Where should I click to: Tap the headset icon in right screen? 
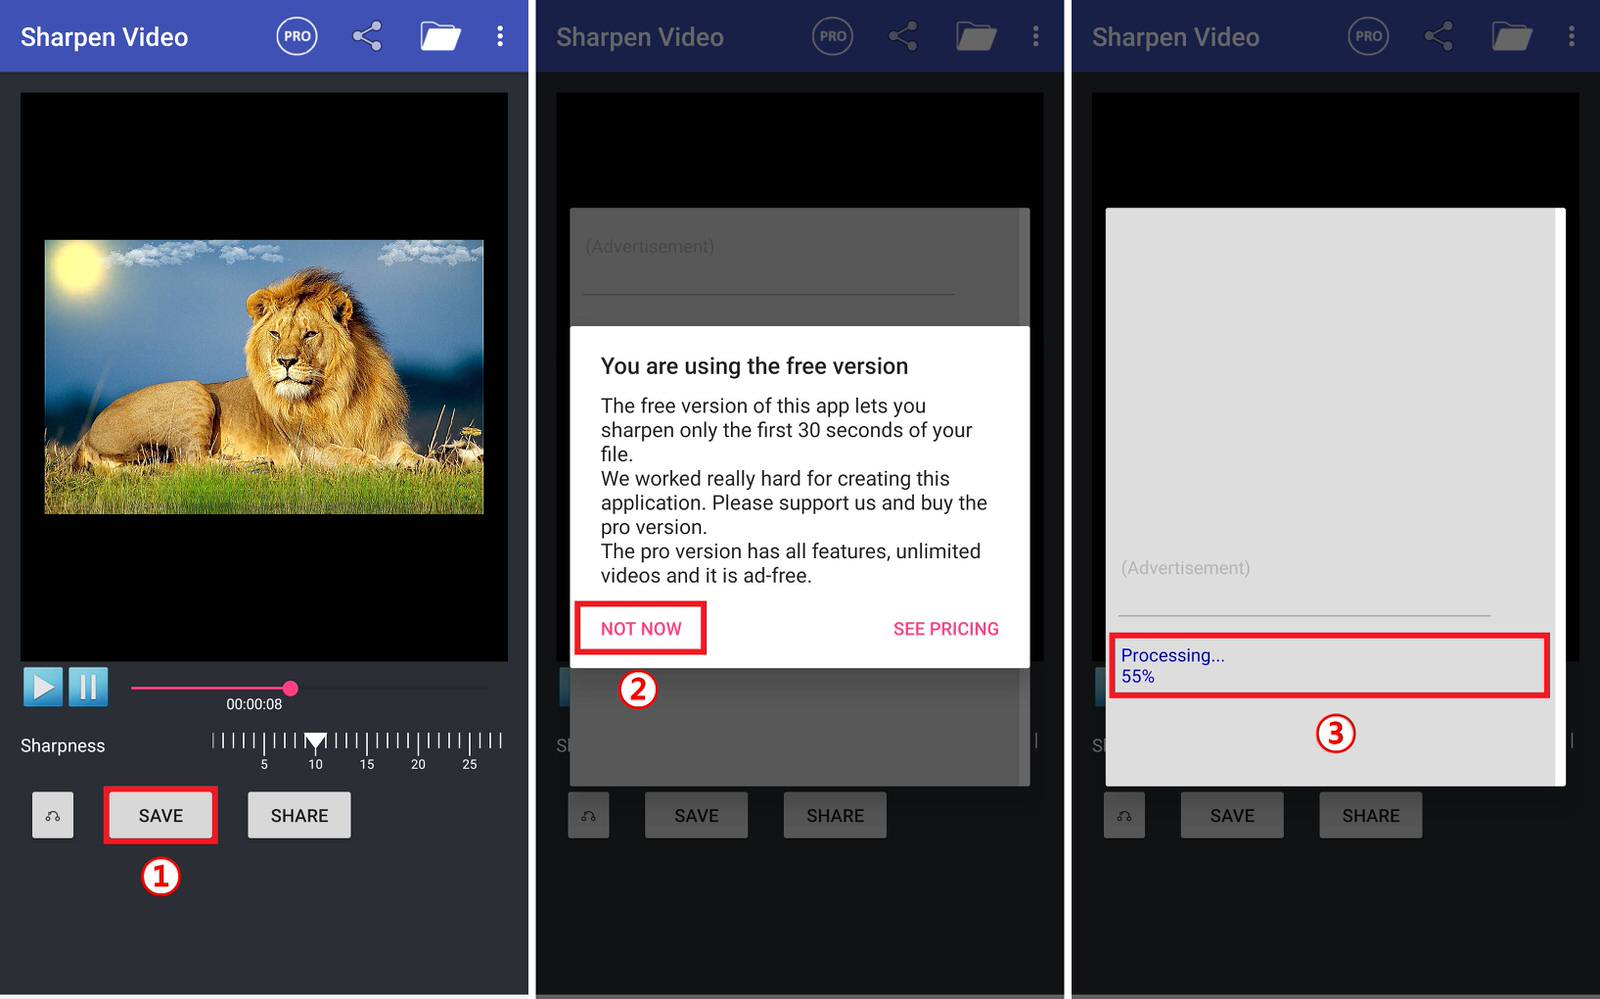pos(1125,815)
